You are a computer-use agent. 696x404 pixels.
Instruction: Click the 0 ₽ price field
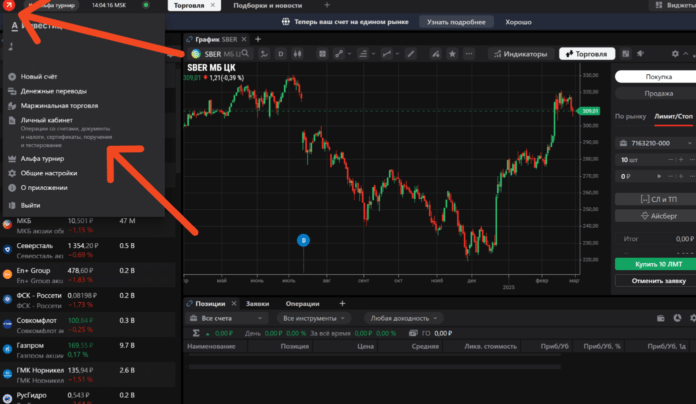637,176
